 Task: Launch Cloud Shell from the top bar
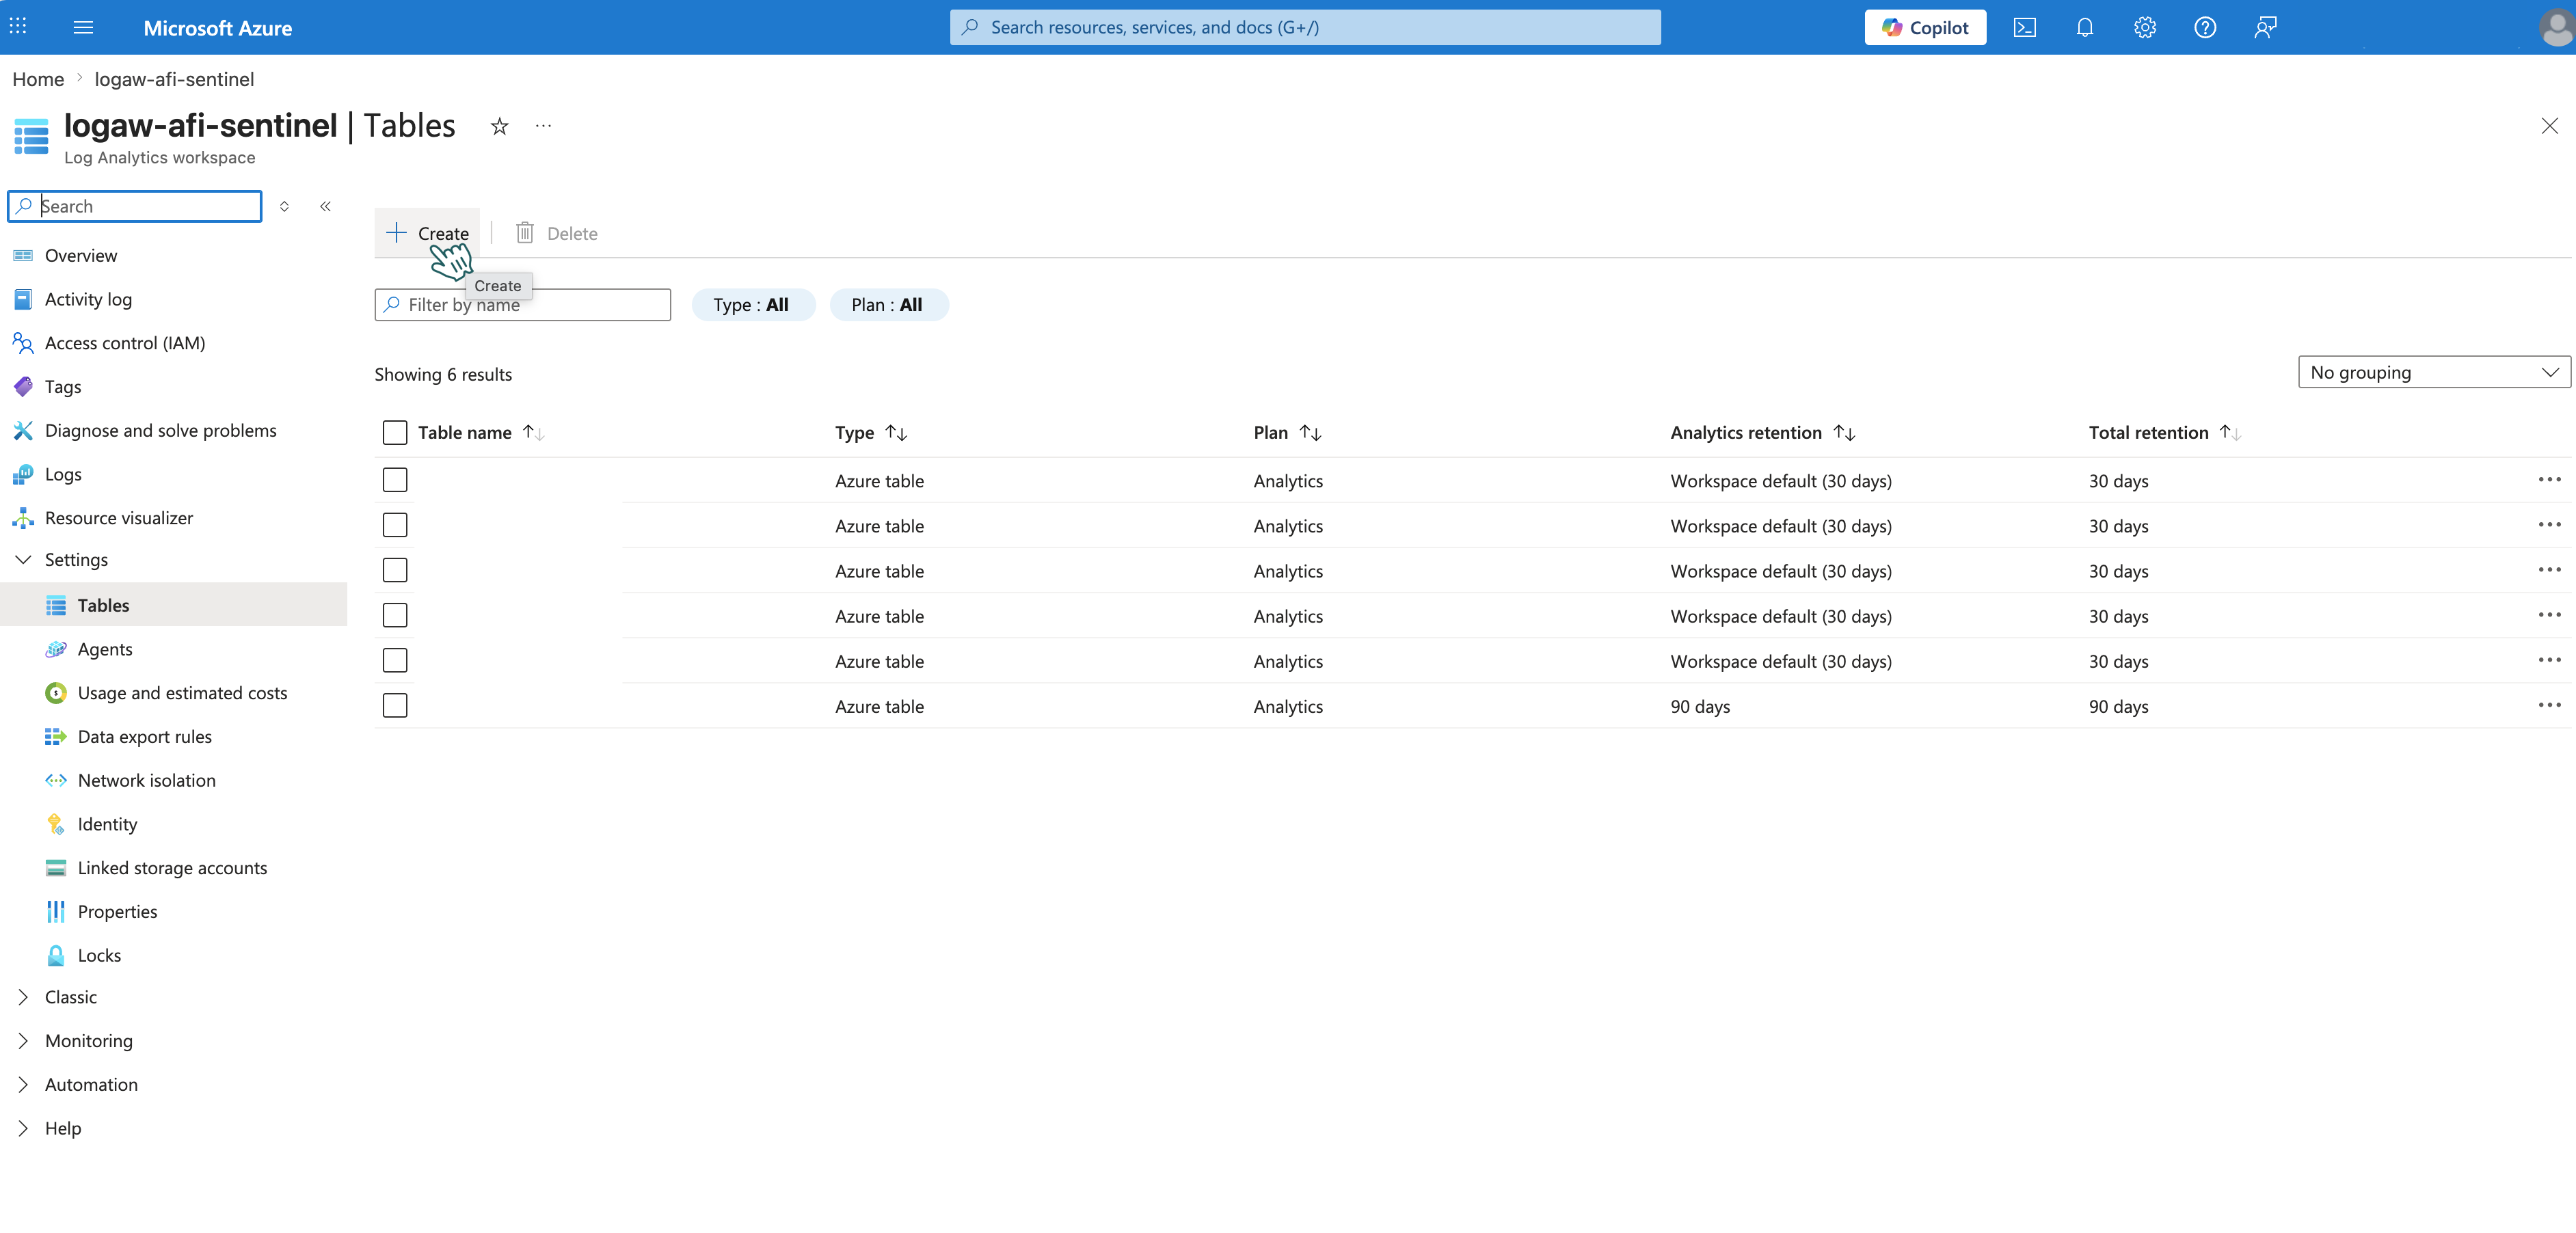tap(2024, 27)
